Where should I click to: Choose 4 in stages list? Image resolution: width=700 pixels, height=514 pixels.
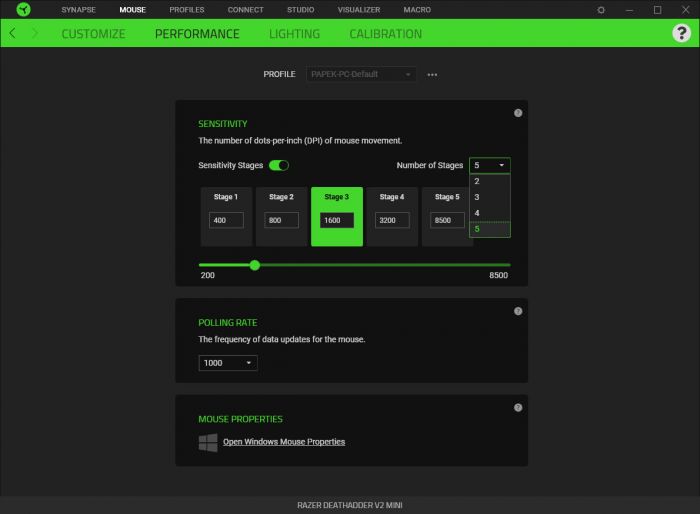490,213
